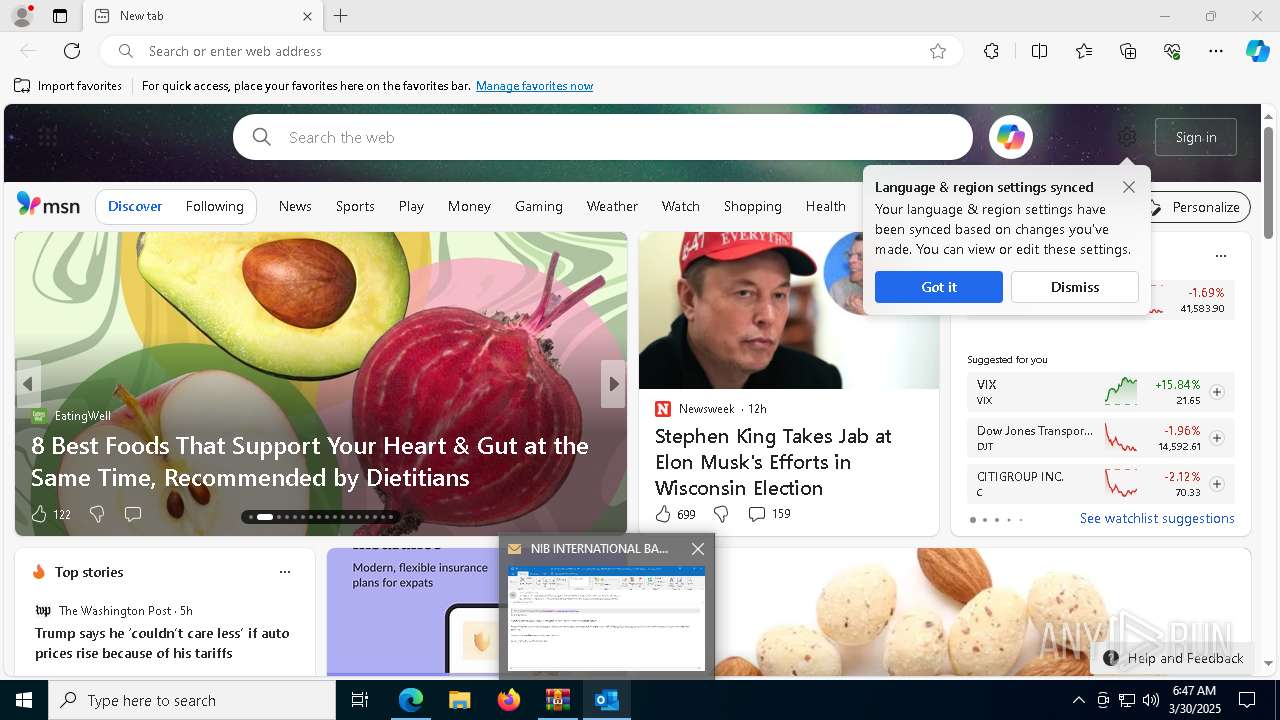Viewport: 1280px width, 720px height.
Task: Open Help and Feedback
Action: pos(1174,658)
